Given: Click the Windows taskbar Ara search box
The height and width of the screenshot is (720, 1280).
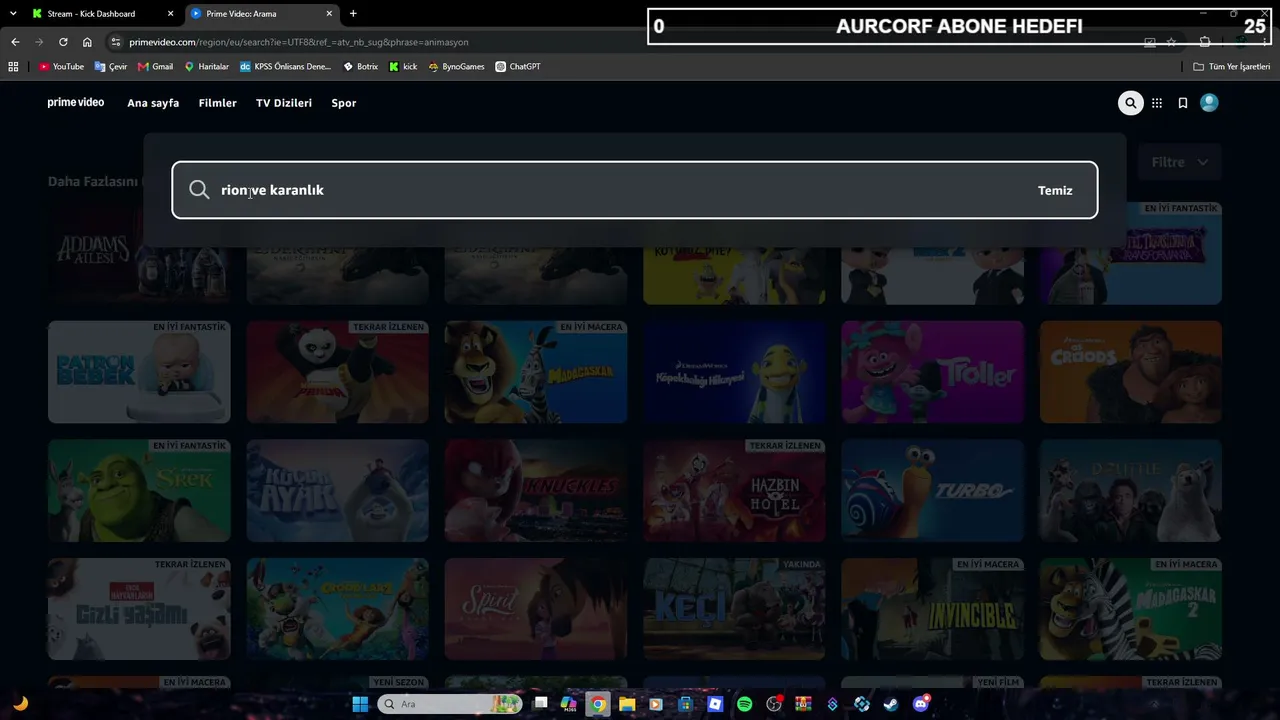Looking at the screenshot, I should (450, 704).
